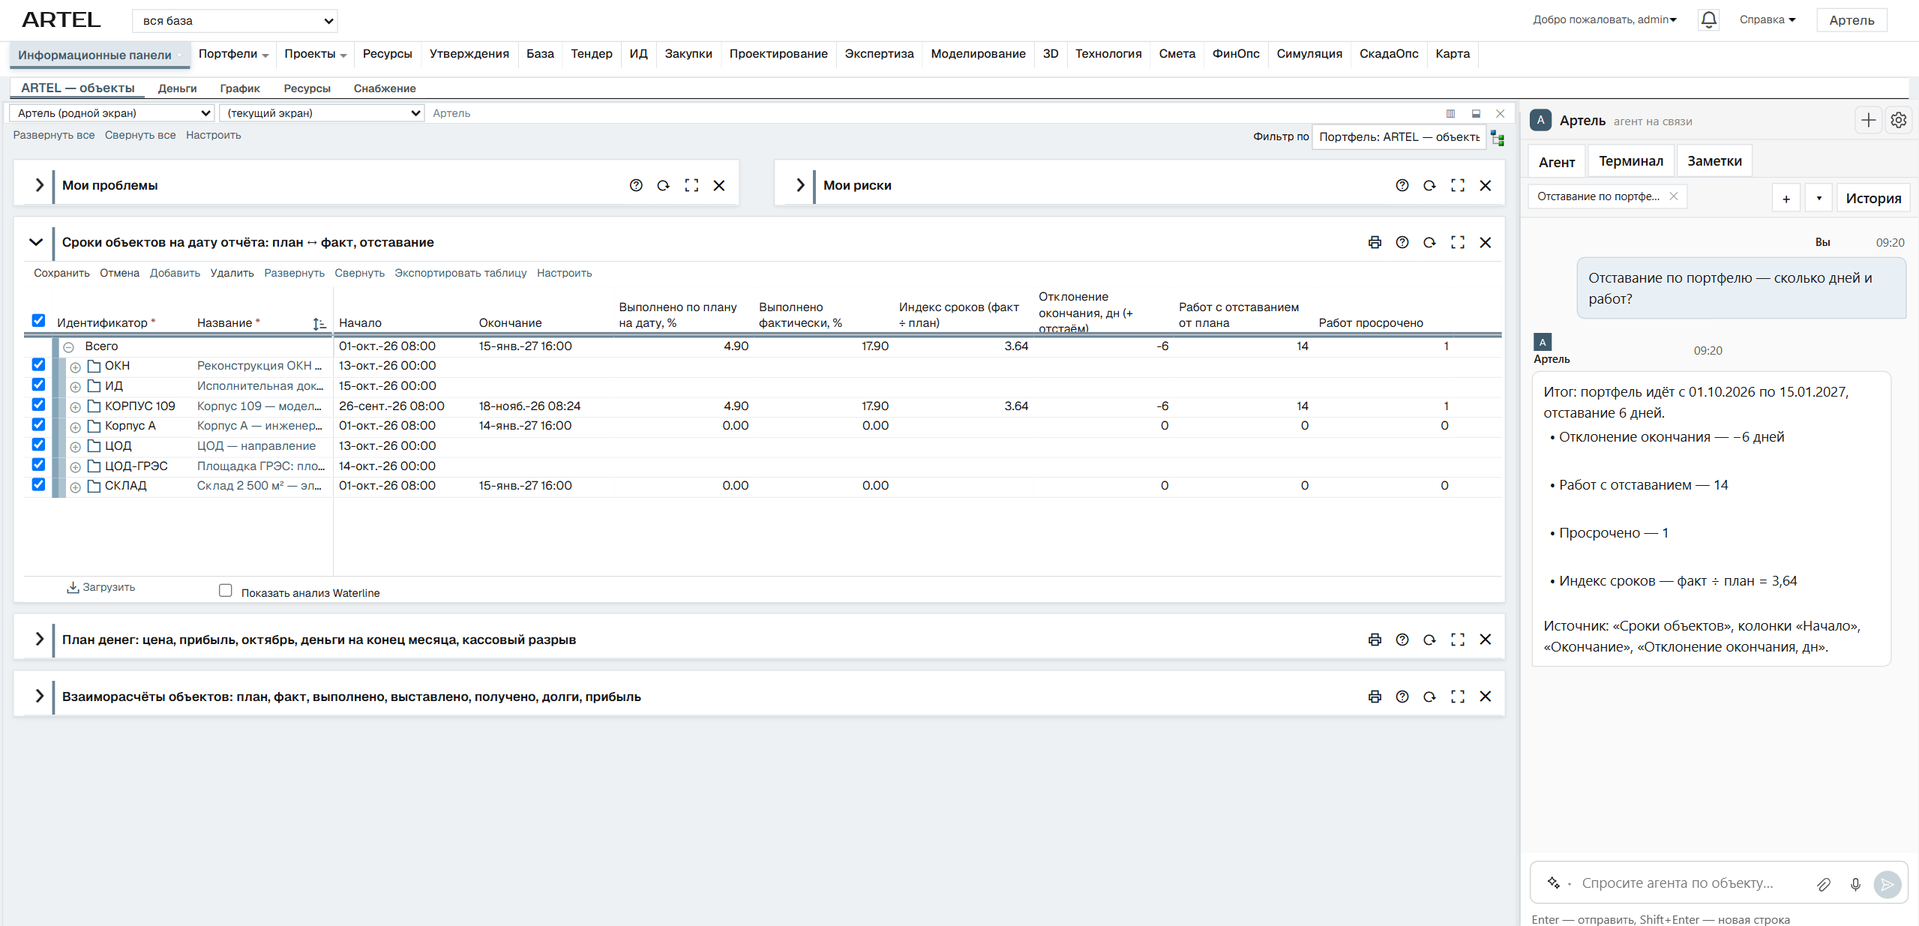Open the вся база dropdown

235,20
